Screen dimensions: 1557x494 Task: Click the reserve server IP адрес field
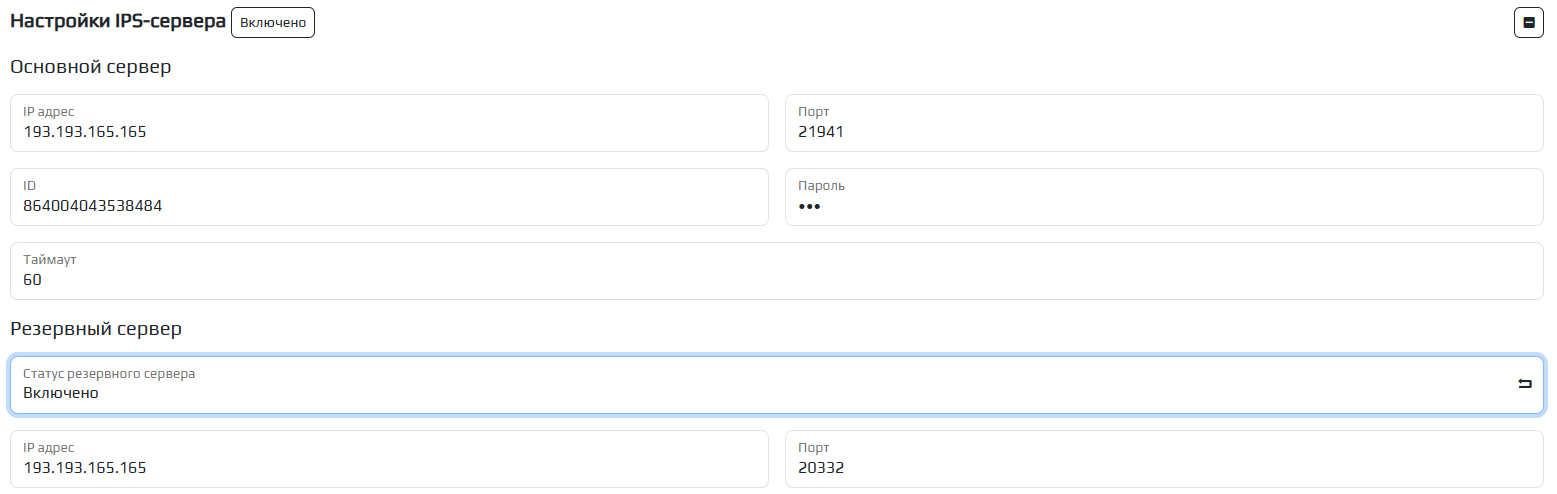point(389,459)
